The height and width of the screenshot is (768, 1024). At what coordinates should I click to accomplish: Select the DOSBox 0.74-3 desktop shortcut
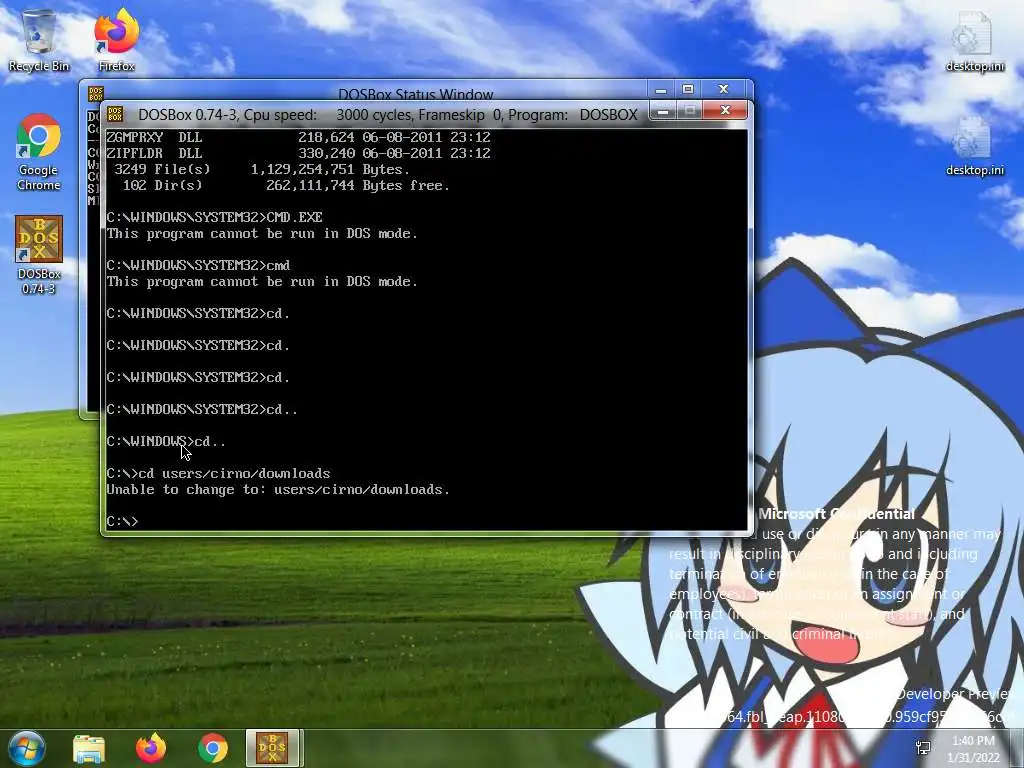coord(39,255)
